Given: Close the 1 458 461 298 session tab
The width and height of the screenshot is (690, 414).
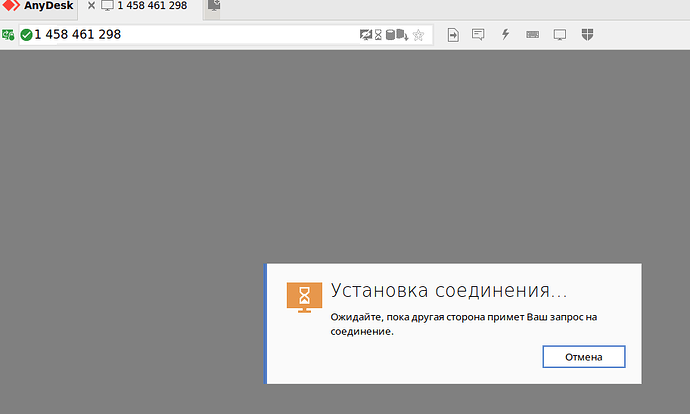Looking at the screenshot, I should (x=91, y=6).
